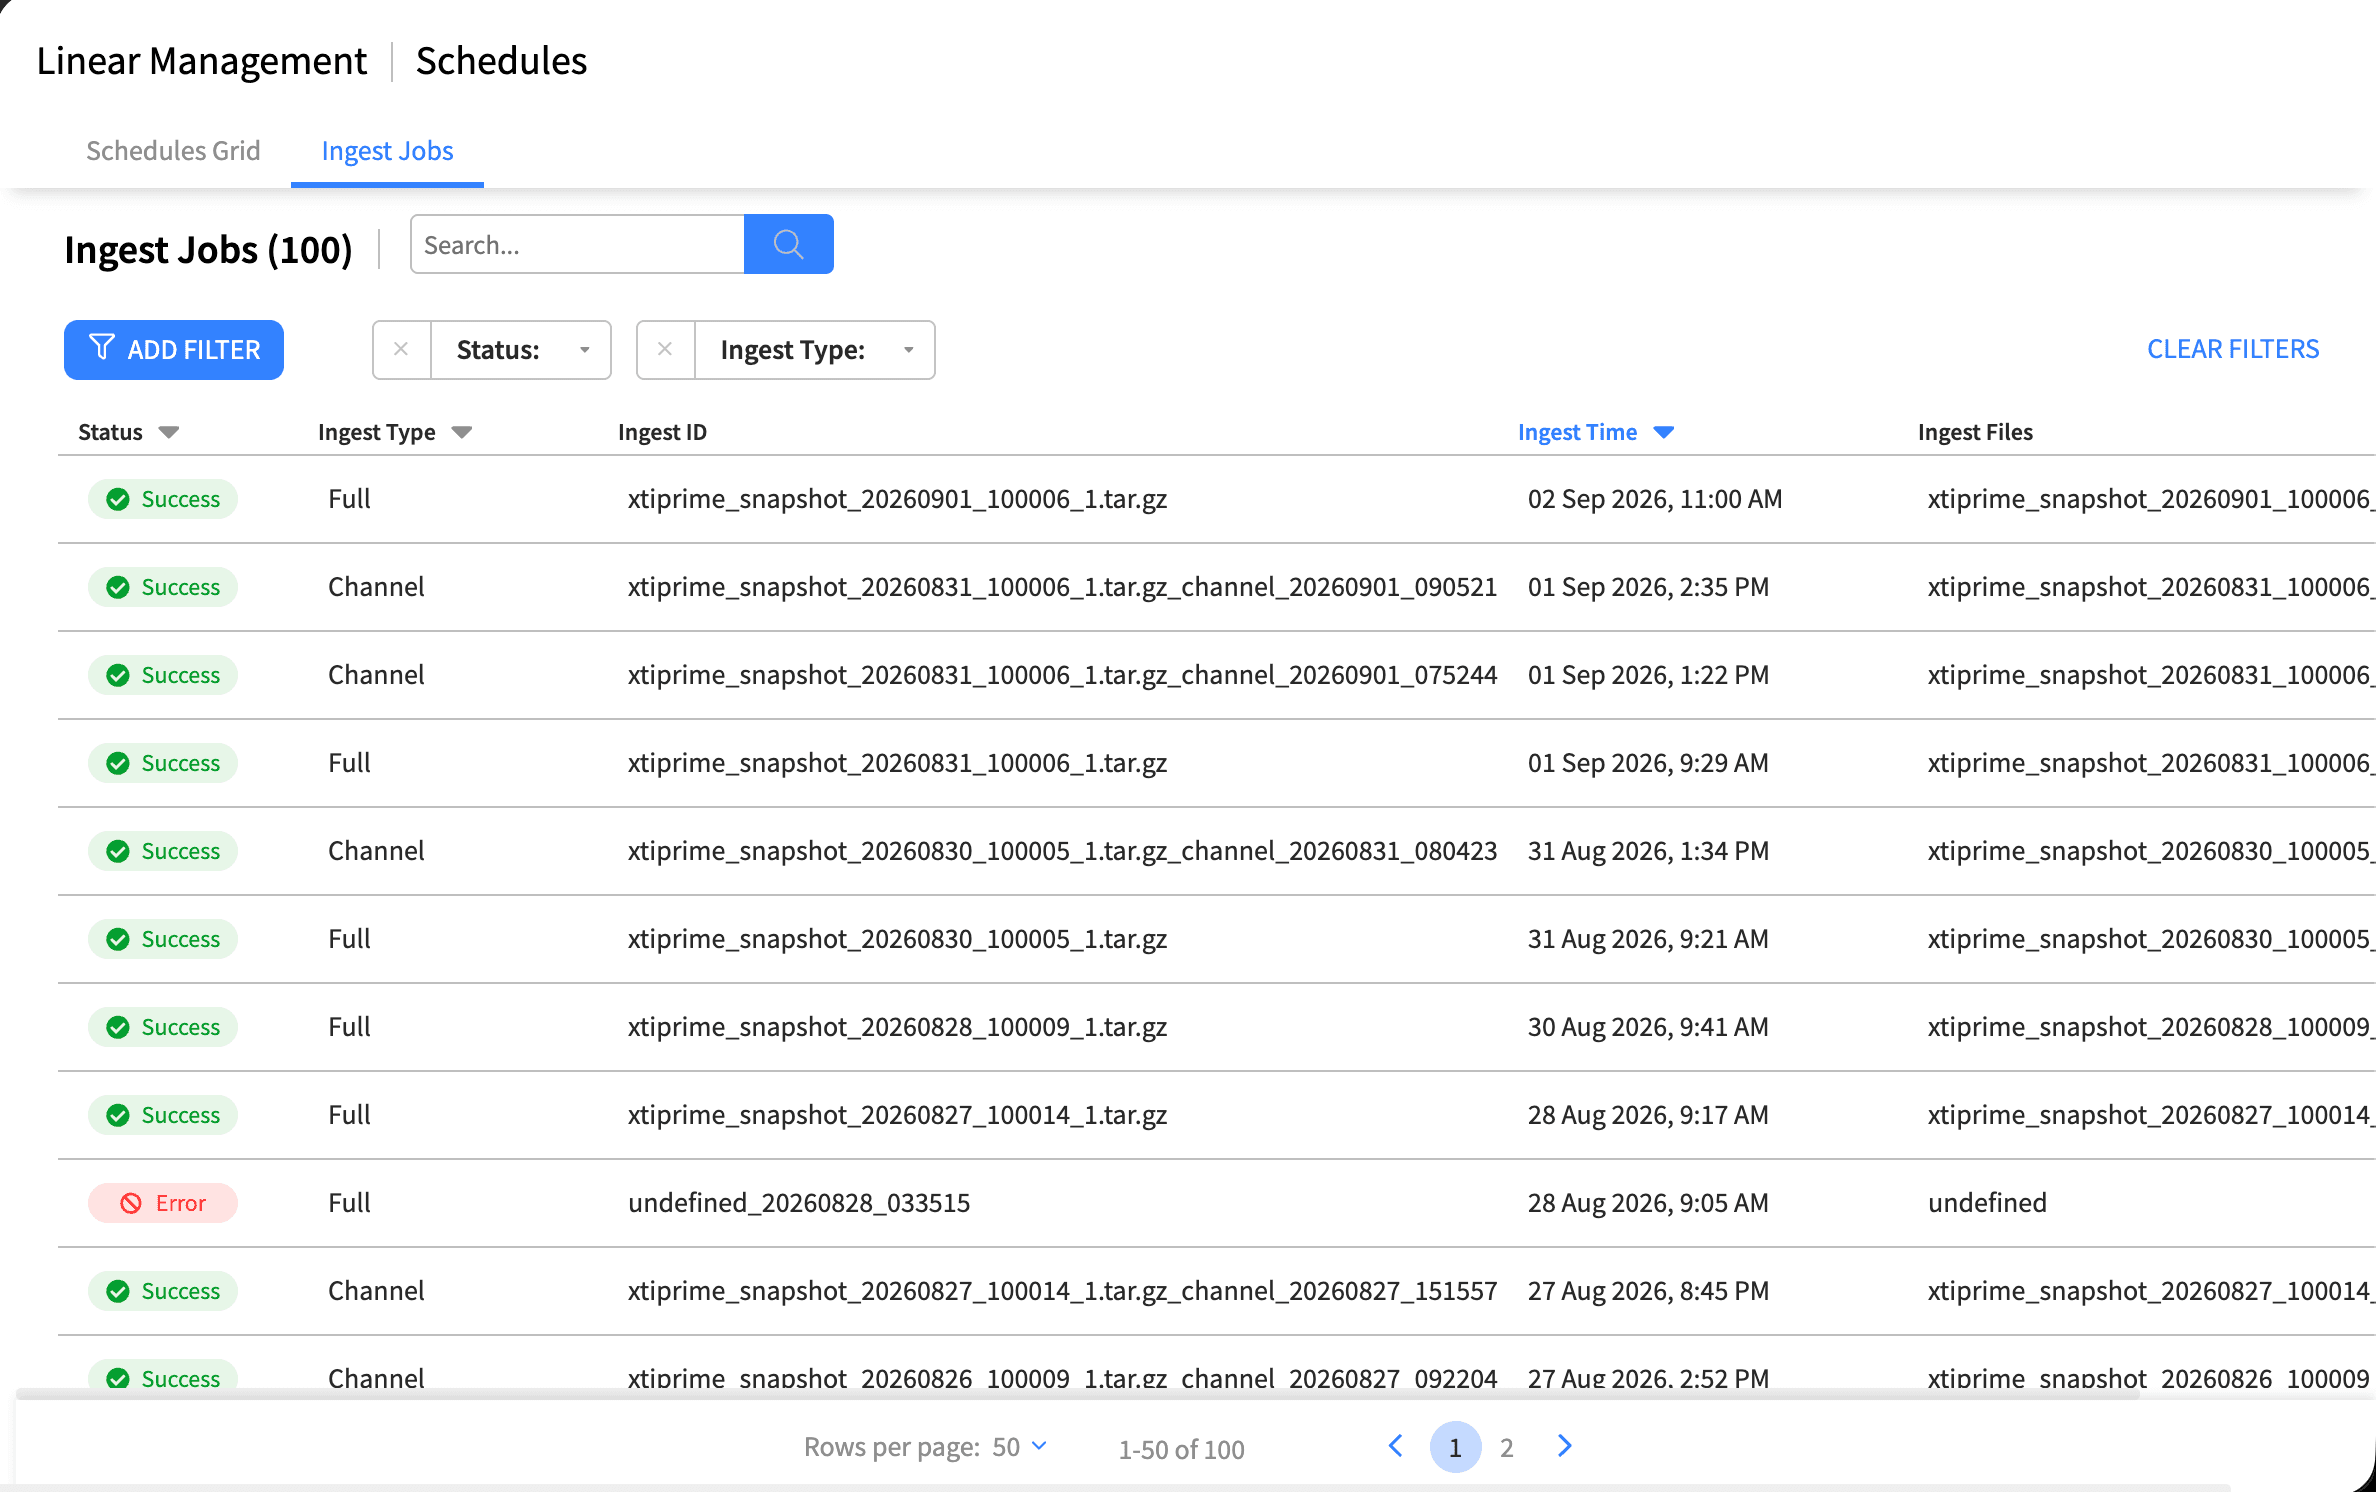Select ingest ID xtiprime_snapshot_20260901_100006_1.tar.gz
Image resolution: width=2376 pixels, height=1492 pixels.
pyautogui.click(x=897, y=499)
